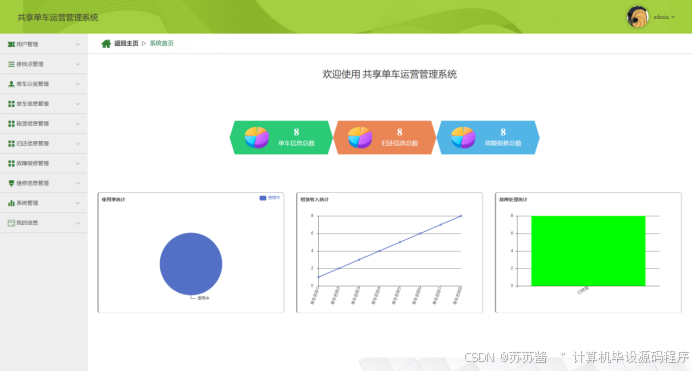Open the 租赁信息管理 menu label
693x371 pixels.
click(33, 124)
